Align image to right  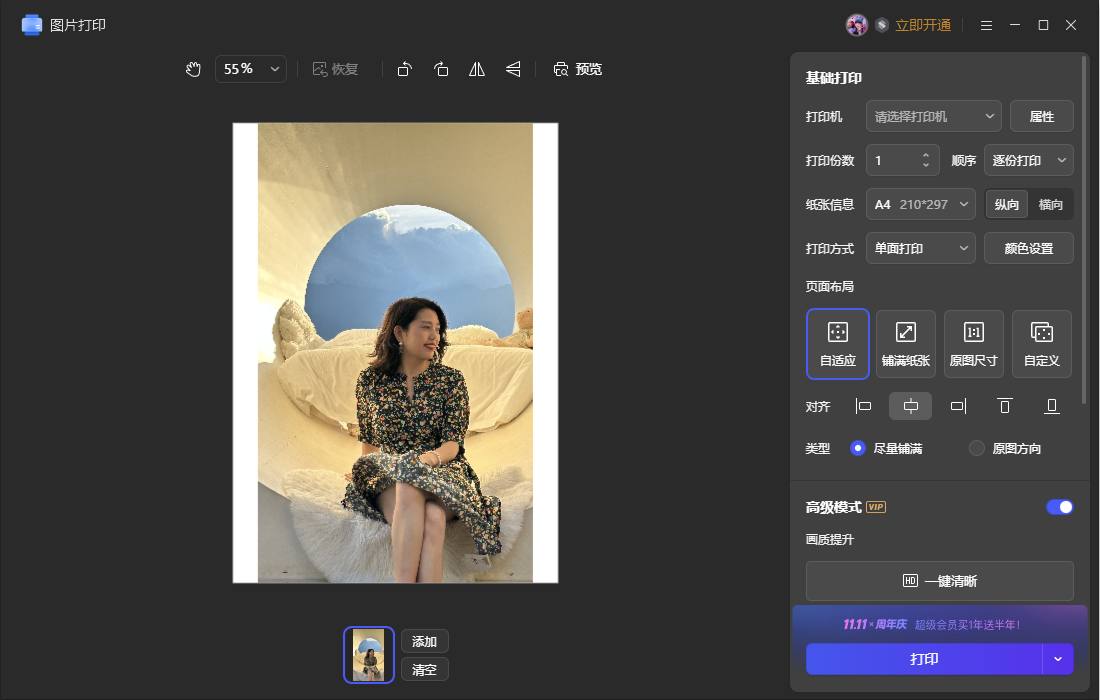[958, 406]
